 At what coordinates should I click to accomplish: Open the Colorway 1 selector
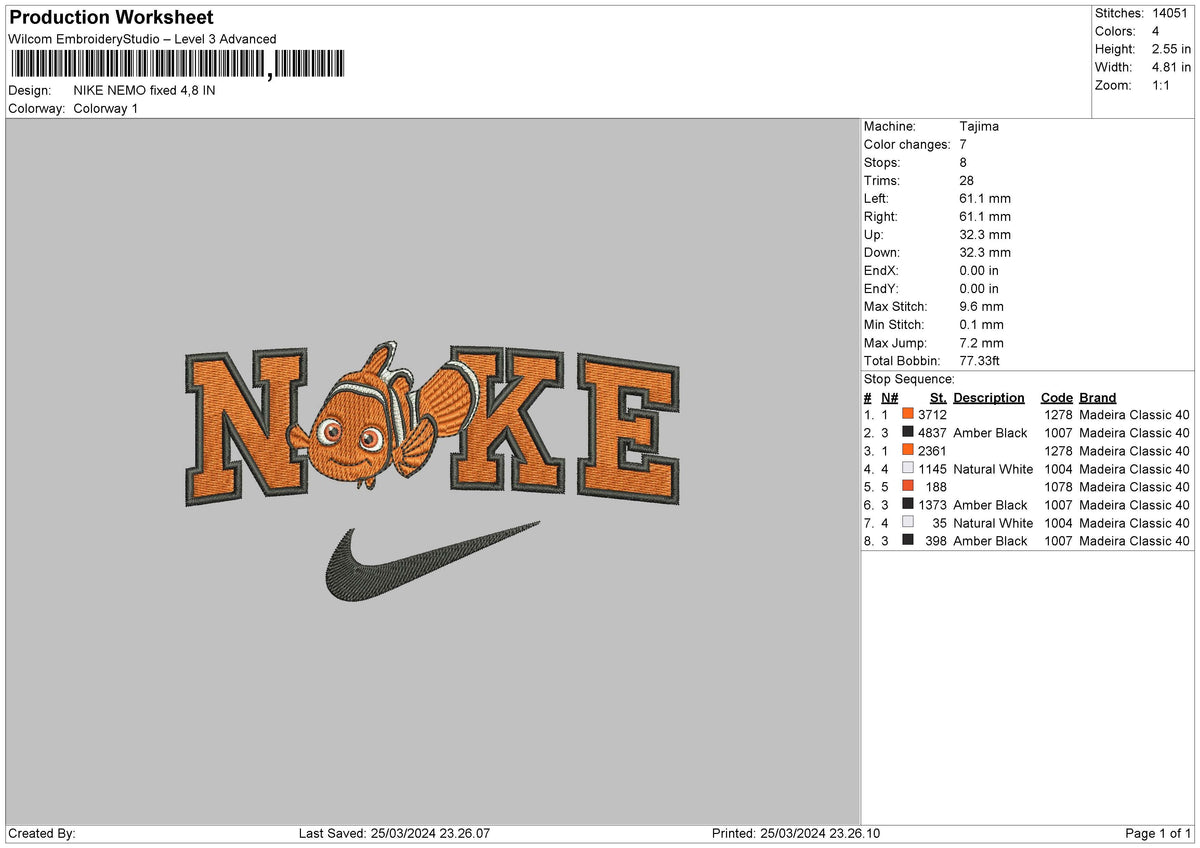[x=107, y=108]
